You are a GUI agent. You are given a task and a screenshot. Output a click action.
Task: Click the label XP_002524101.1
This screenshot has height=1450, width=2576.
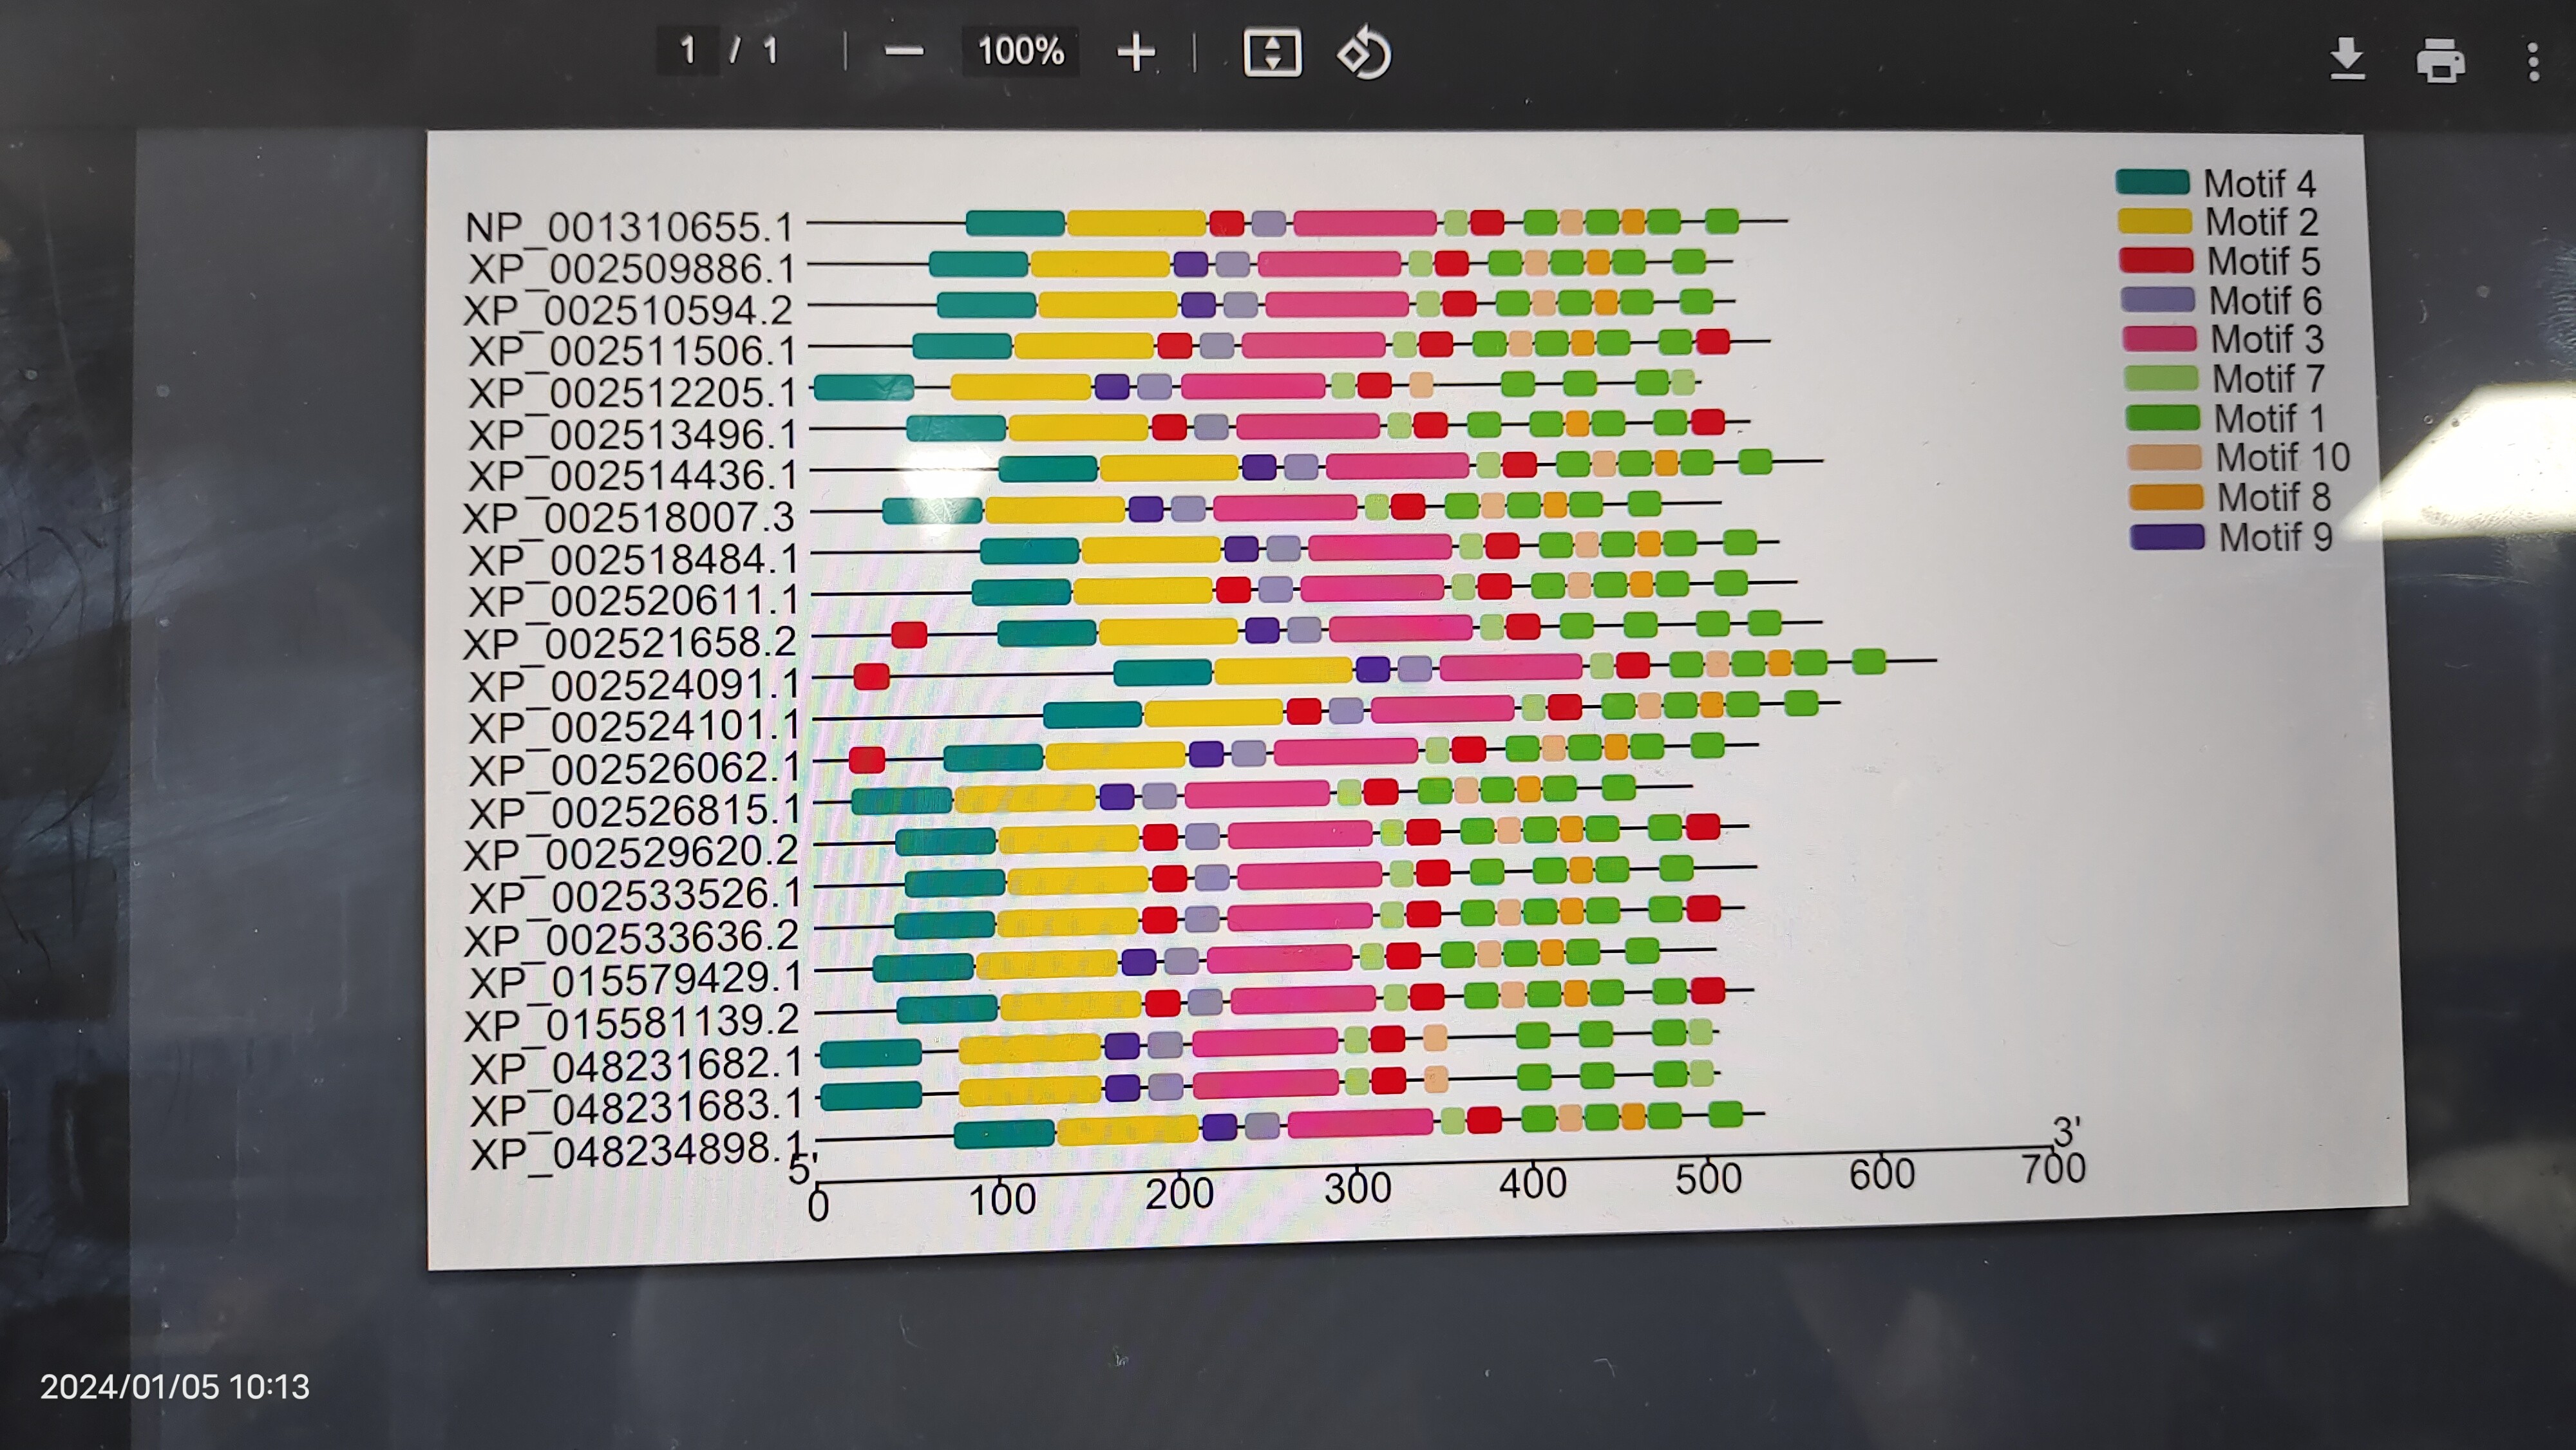point(634,727)
